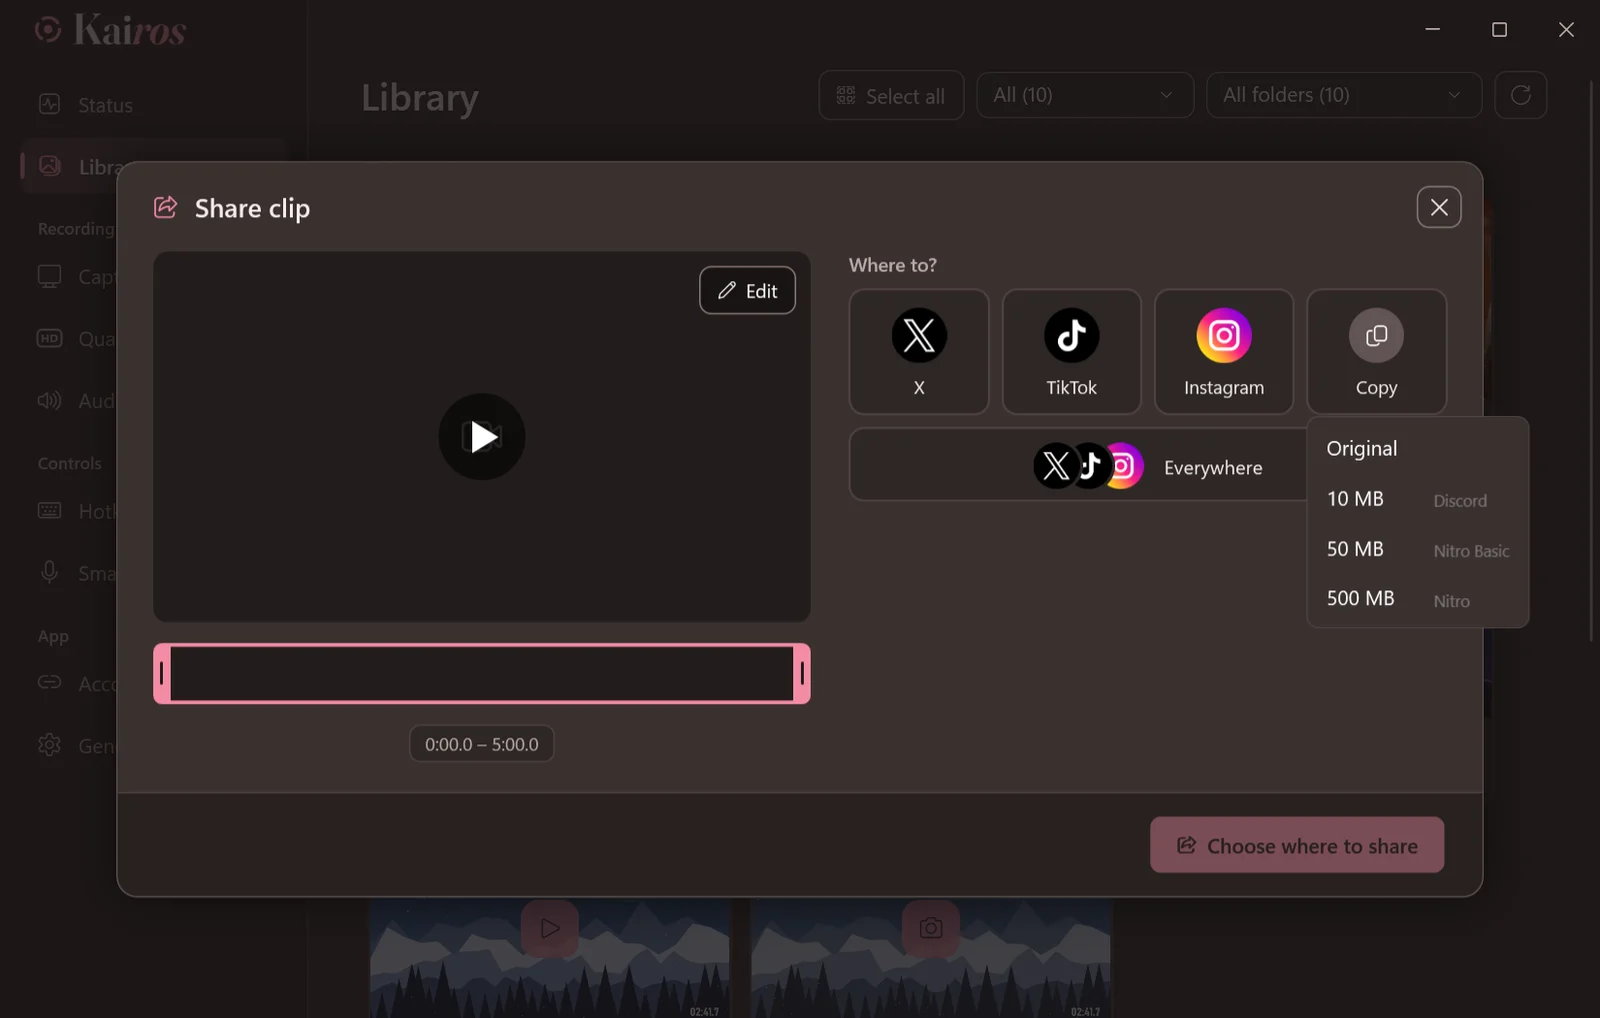The width and height of the screenshot is (1600, 1018).
Task: Open the microphone sidebar icon
Action: [x=49, y=572]
